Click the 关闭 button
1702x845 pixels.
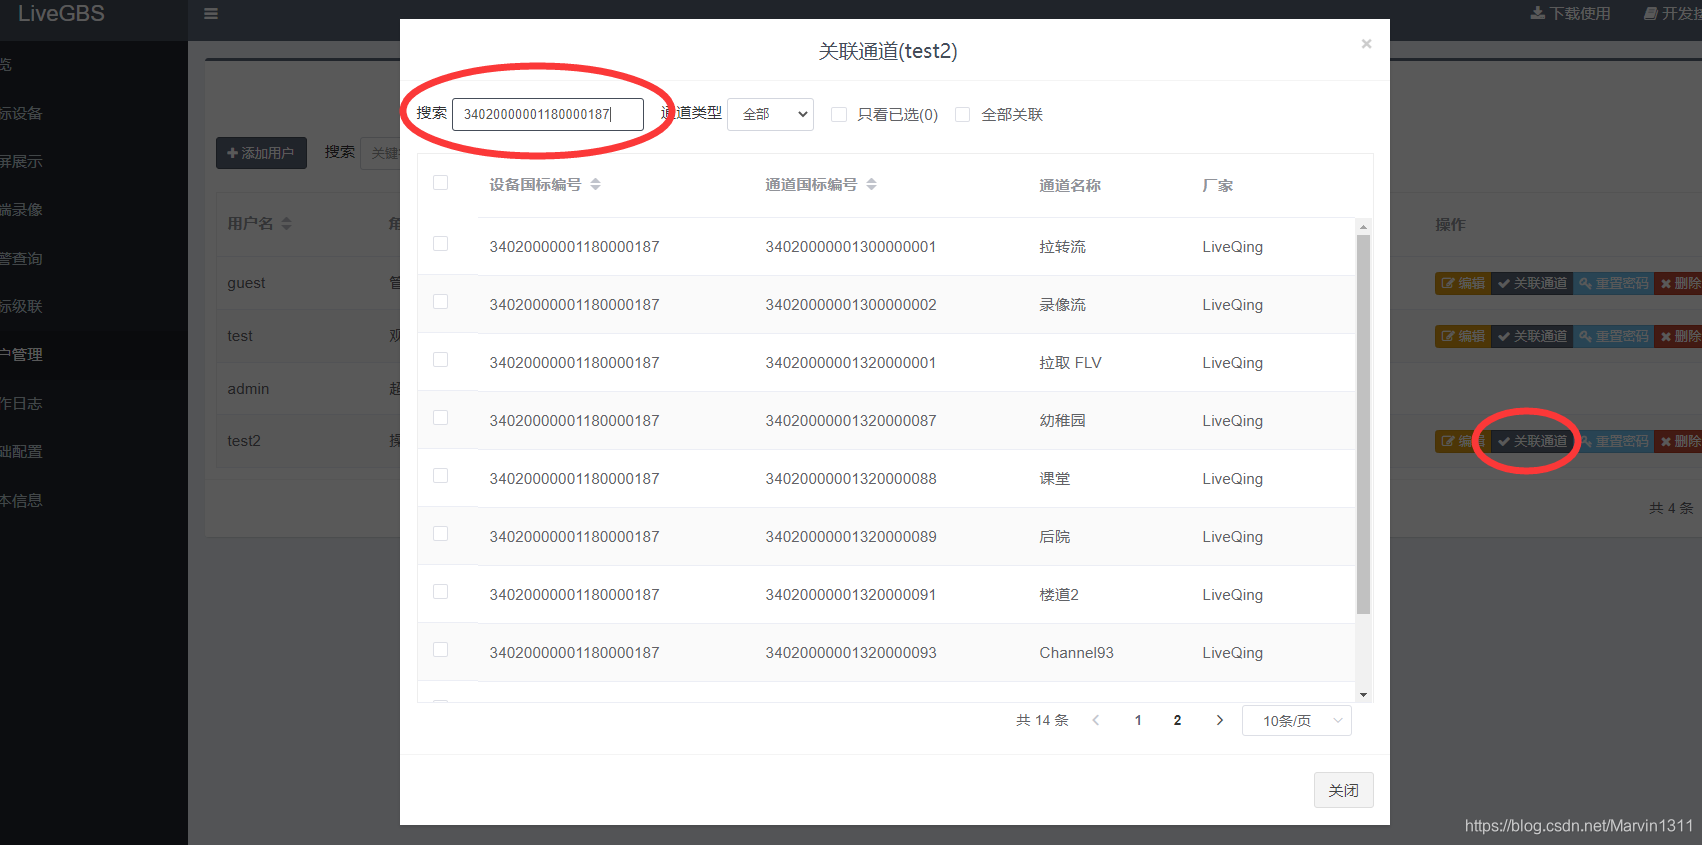click(x=1343, y=790)
